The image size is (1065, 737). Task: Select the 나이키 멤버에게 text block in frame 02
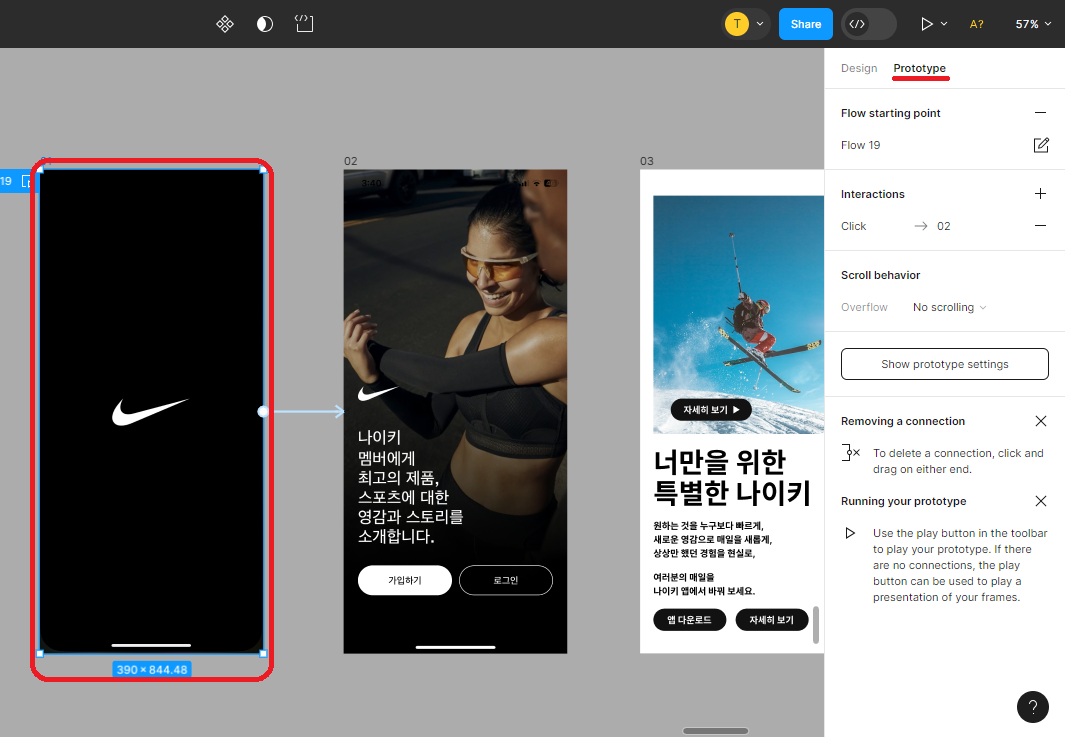pyautogui.click(x=410, y=486)
